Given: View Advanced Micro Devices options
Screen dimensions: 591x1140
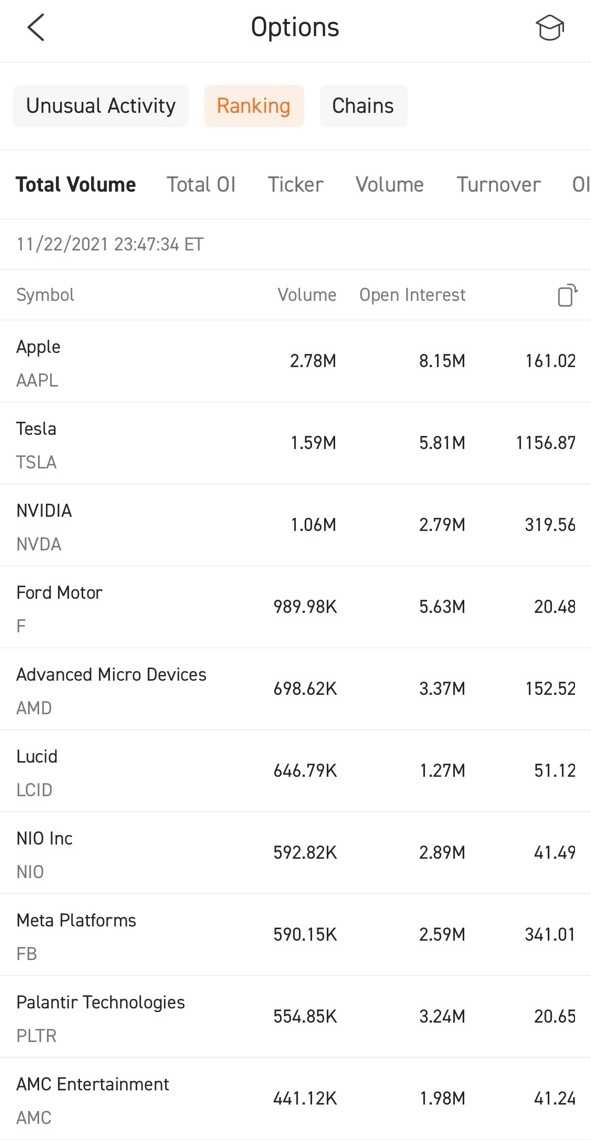Looking at the screenshot, I should tap(295, 690).
